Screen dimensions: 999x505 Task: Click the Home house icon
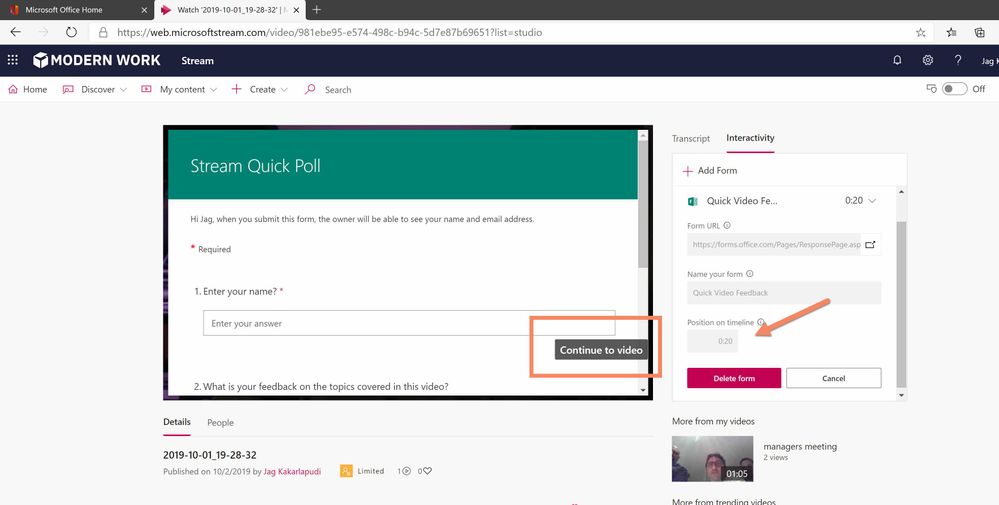(13, 89)
